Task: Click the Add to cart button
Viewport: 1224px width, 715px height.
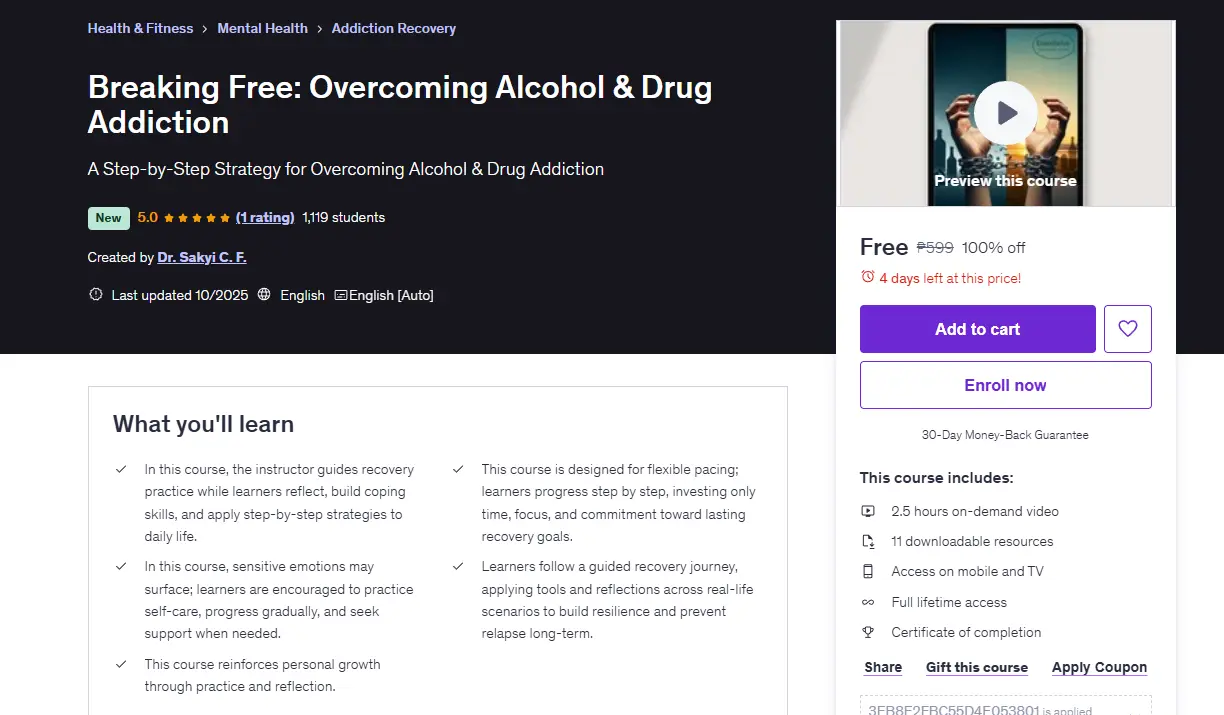Action: click(x=978, y=329)
